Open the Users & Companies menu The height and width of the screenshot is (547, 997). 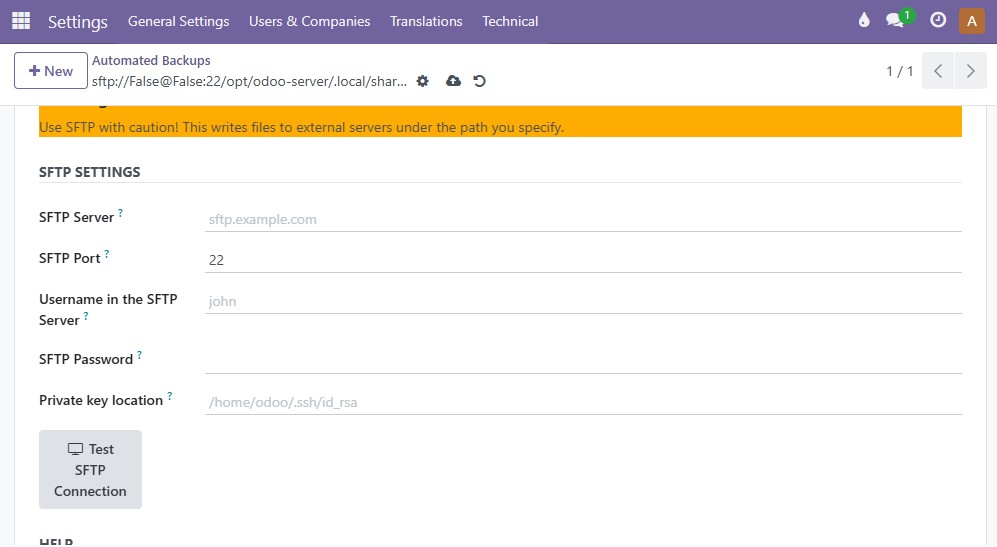tap(309, 21)
